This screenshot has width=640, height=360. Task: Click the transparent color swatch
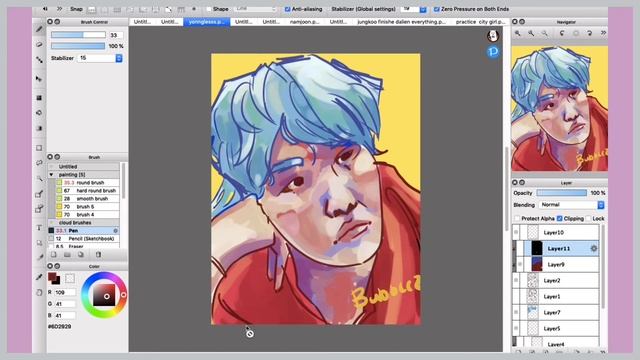click(70, 278)
